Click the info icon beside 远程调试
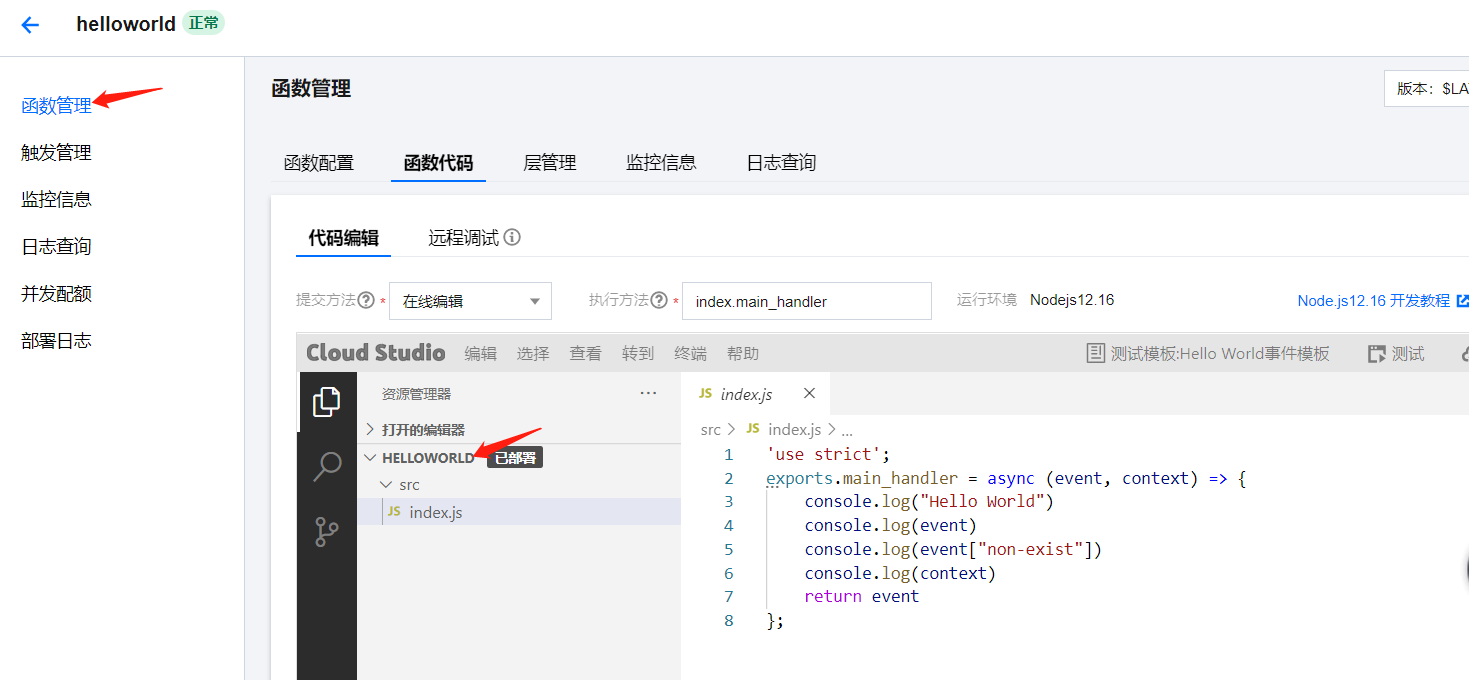Image resolution: width=1469 pixels, height=680 pixels. 512,238
